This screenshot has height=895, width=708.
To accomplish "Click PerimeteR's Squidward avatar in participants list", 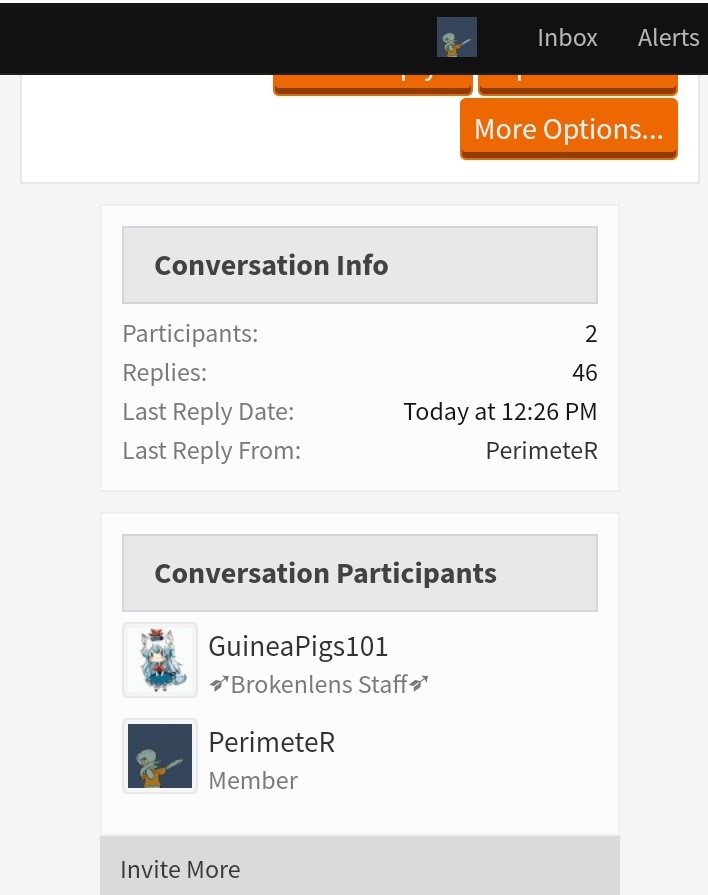I will click(160, 756).
